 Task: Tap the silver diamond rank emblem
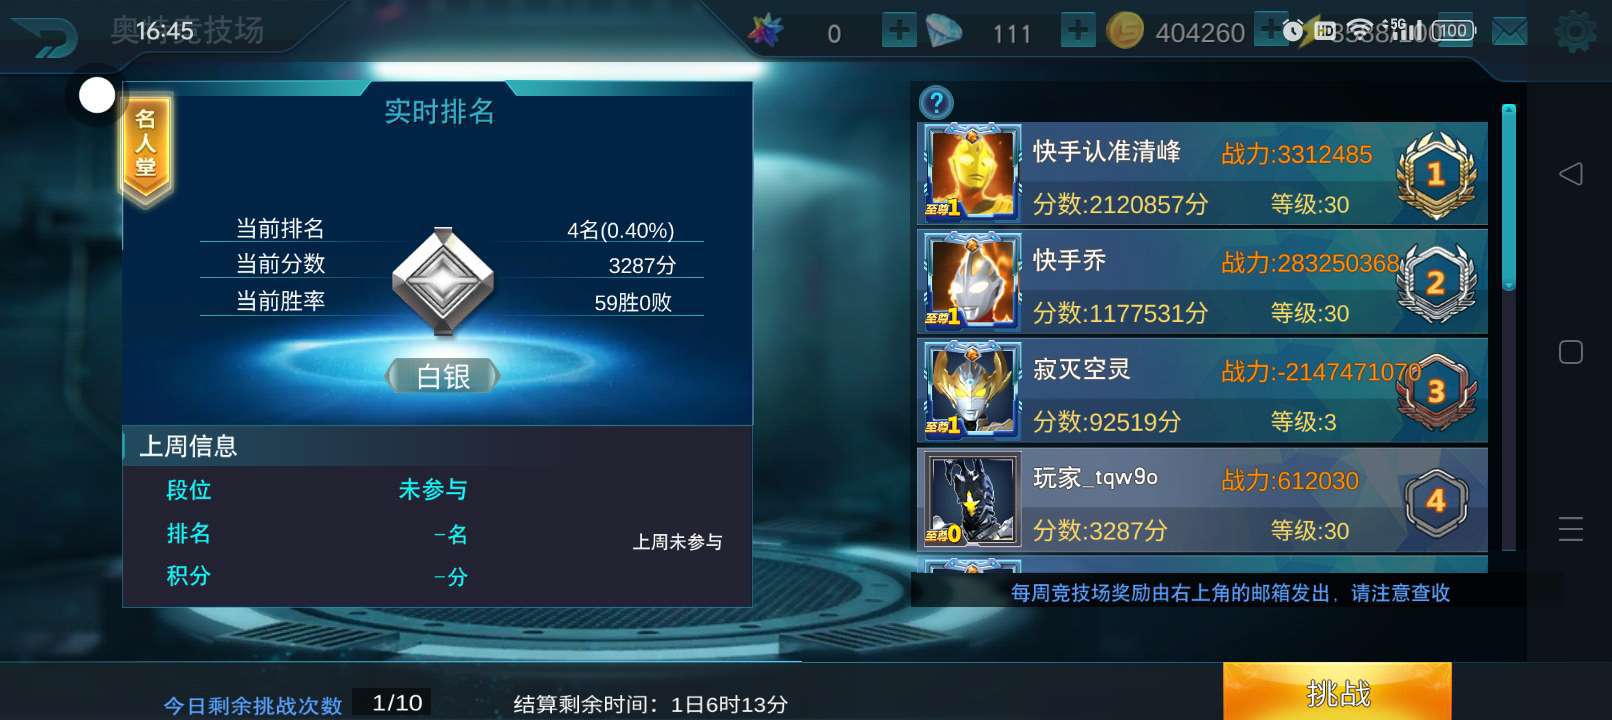[x=443, y=281]
